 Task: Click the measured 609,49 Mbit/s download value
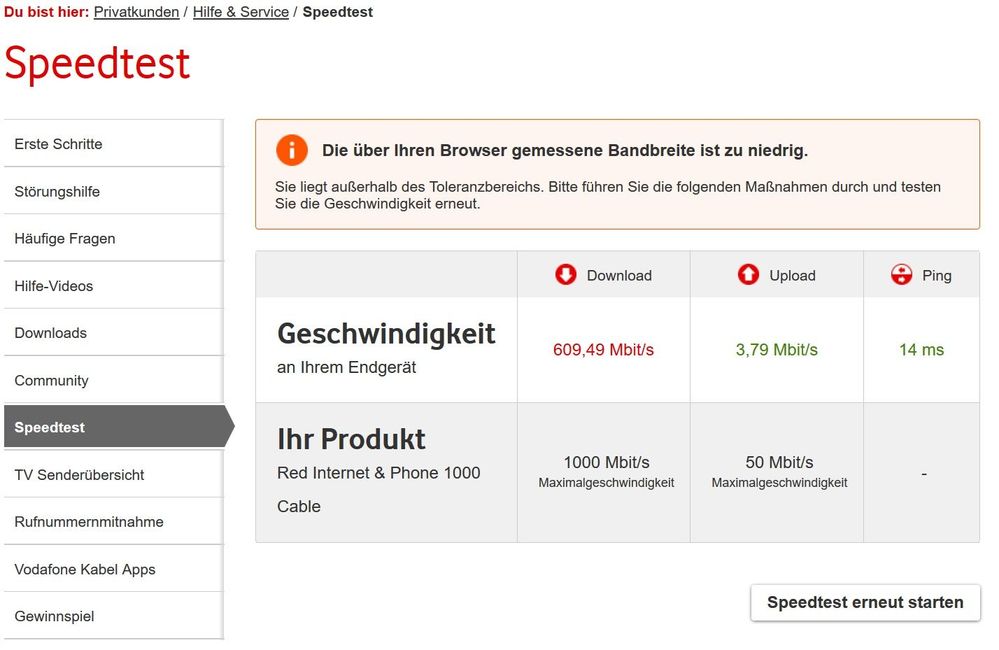[x=603, y=350]
